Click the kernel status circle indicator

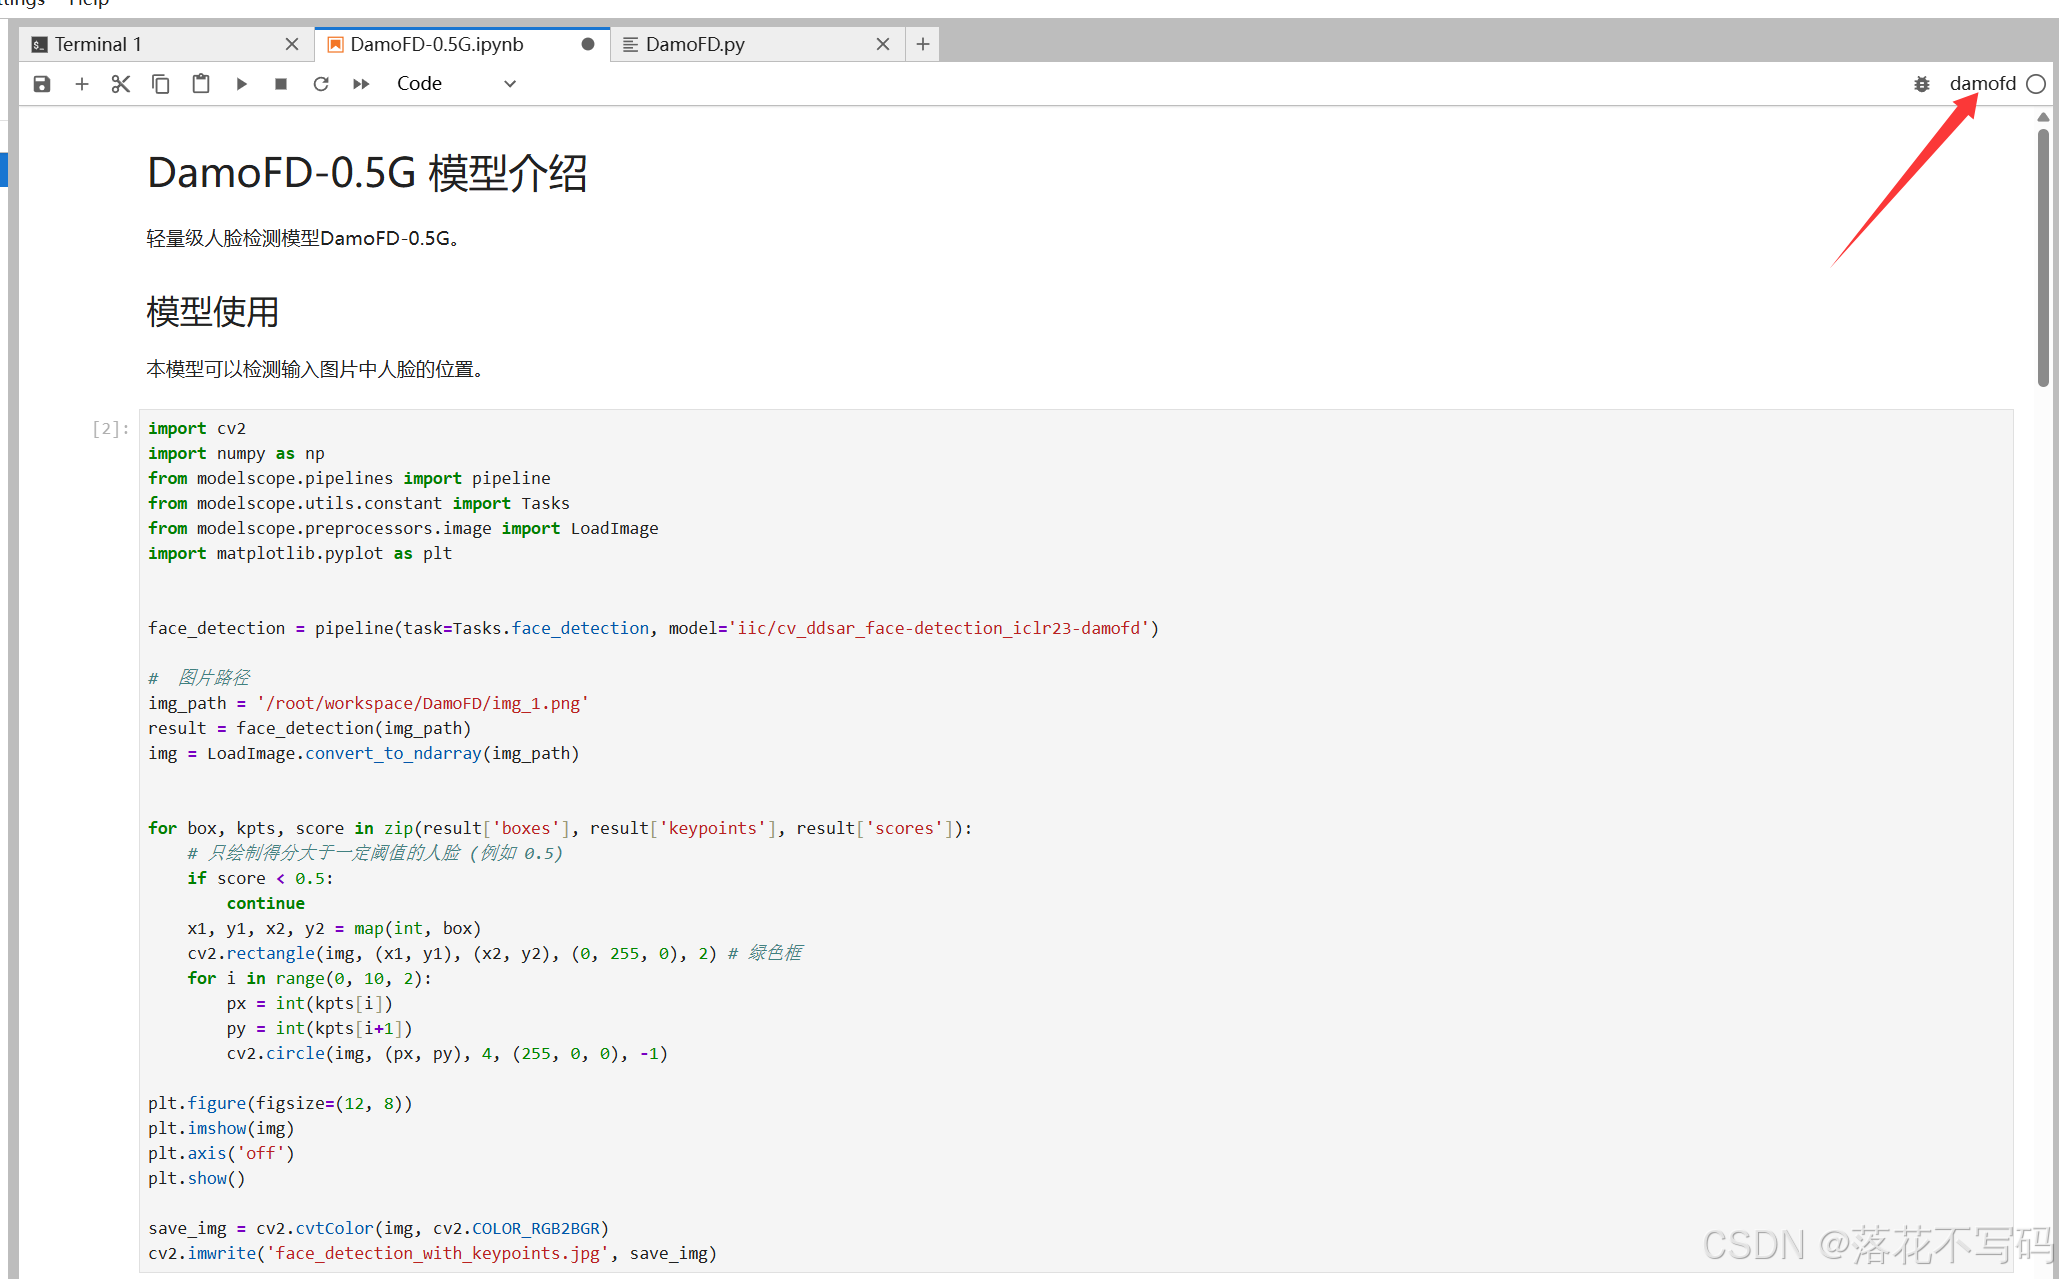(2036, 84)
